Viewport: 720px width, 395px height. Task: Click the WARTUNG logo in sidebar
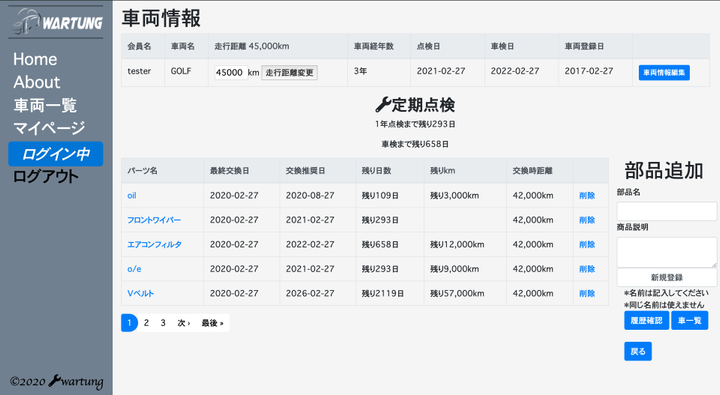pos(56,22)
